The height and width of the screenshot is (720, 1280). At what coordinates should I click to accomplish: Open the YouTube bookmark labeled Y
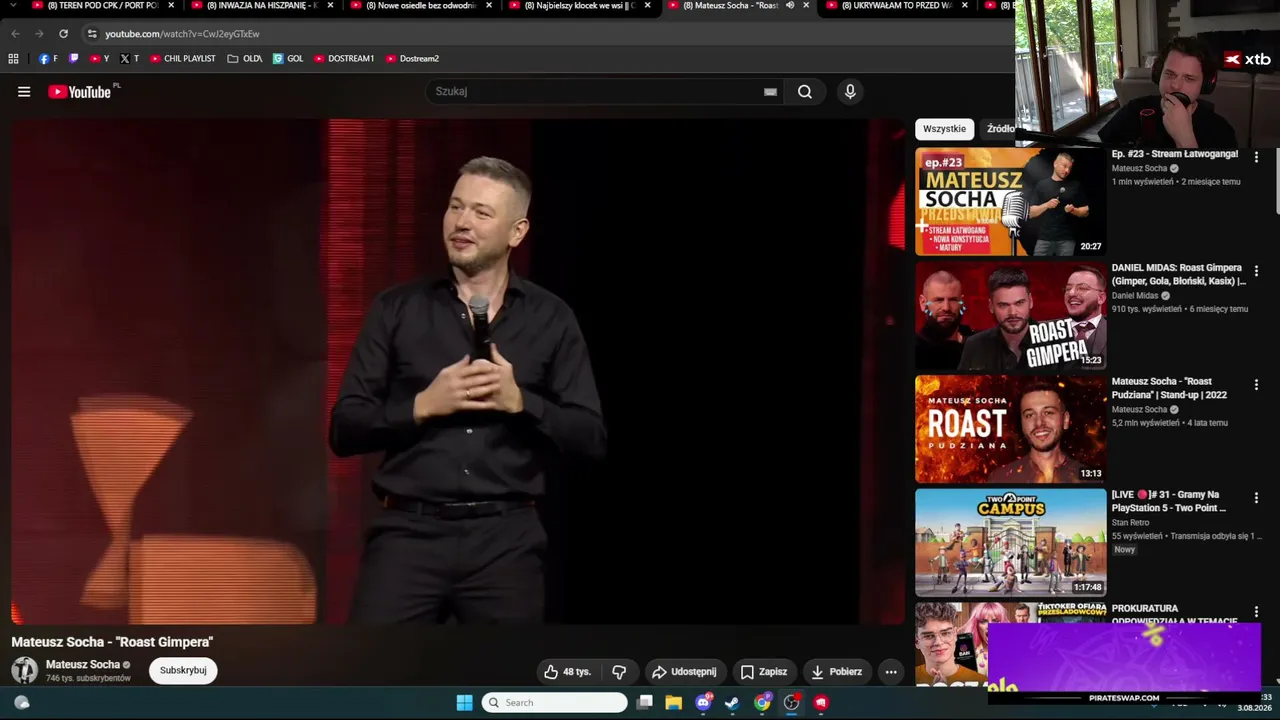click(100, 59)
